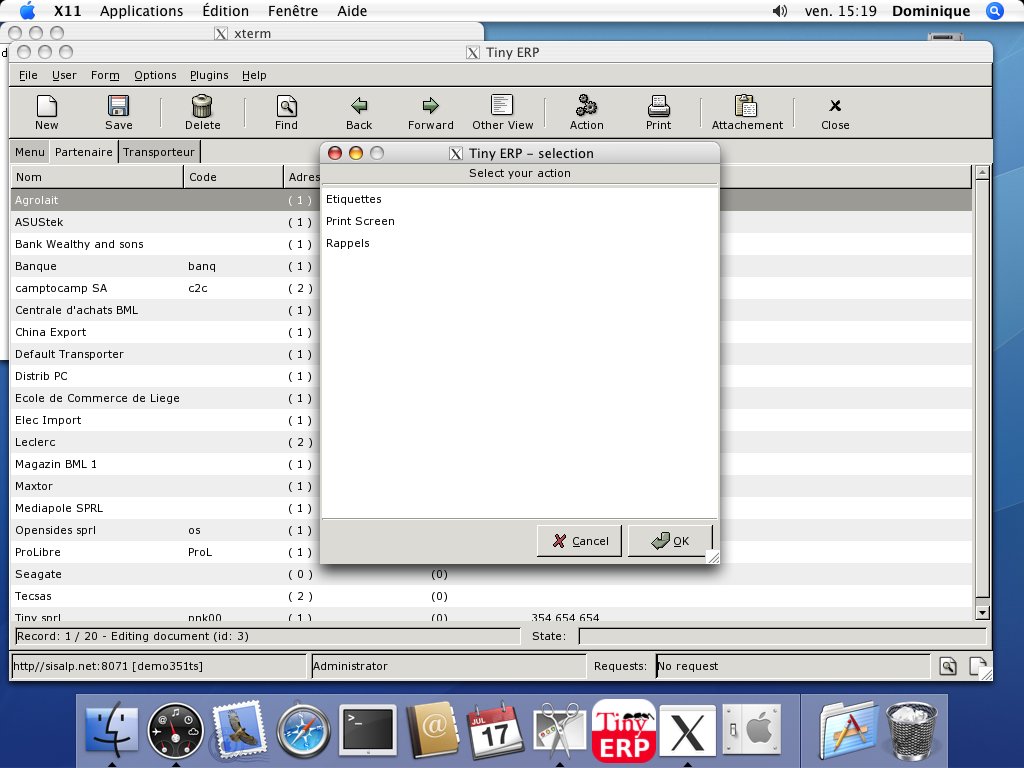Launch Safari compass in dock
The width and height of the screenshot is (1024, 768).
(x=303, y=730)
